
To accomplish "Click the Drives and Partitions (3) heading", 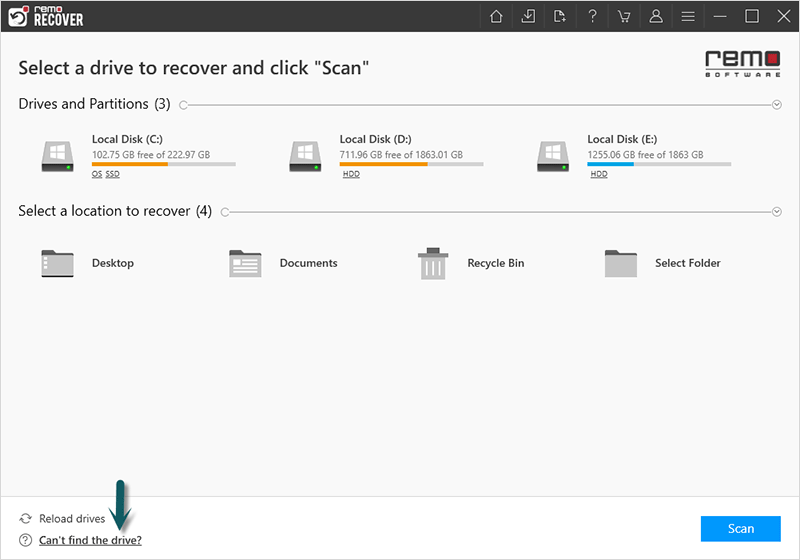I will (x=94, y=104).
